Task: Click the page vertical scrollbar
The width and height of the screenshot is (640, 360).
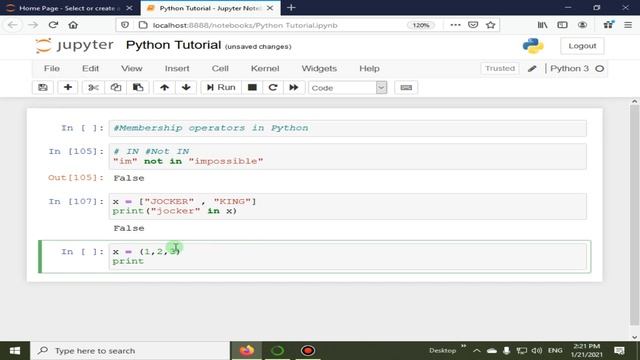Action: [634, 216]
